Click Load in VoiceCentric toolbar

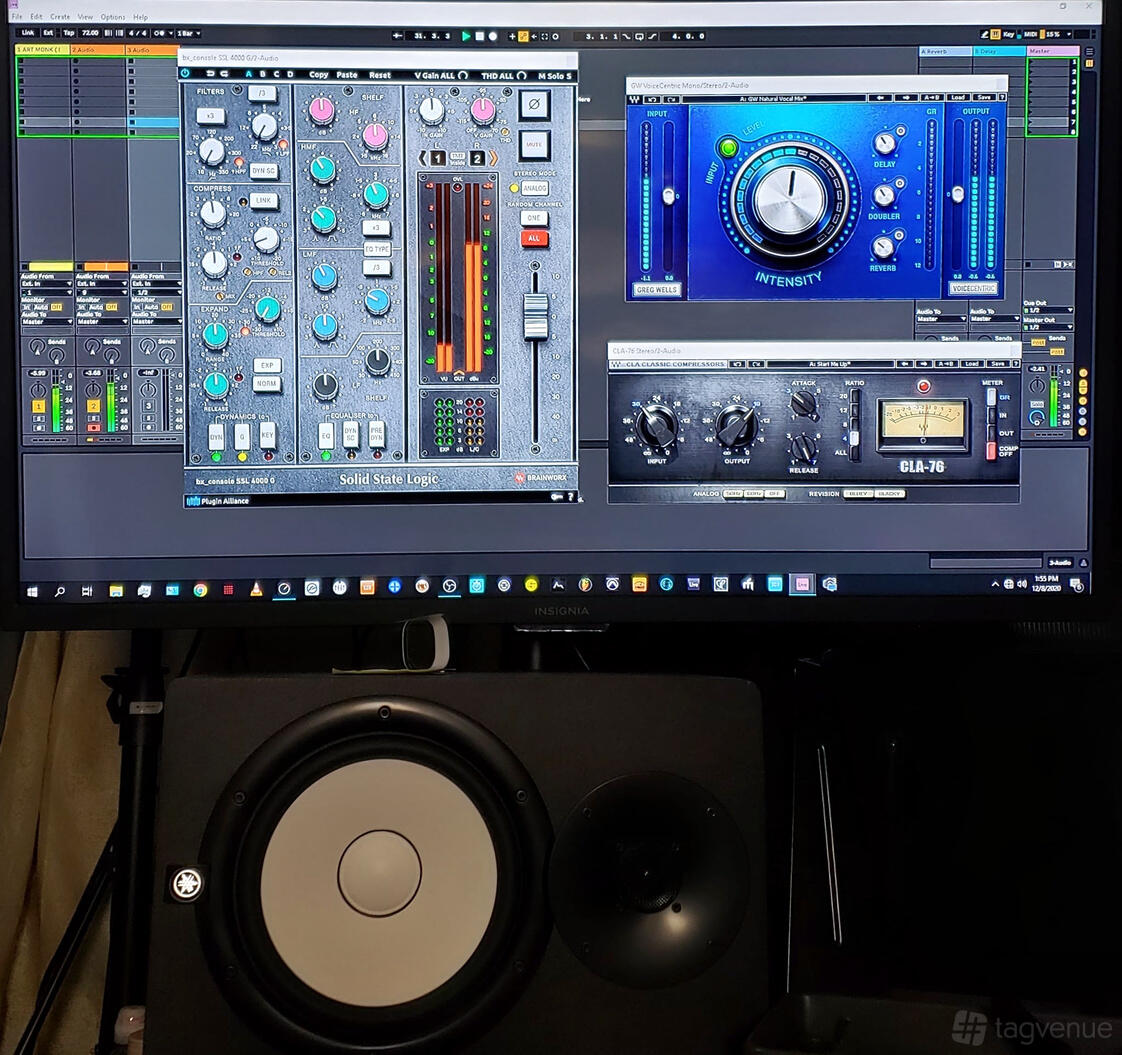coord(958,97)
